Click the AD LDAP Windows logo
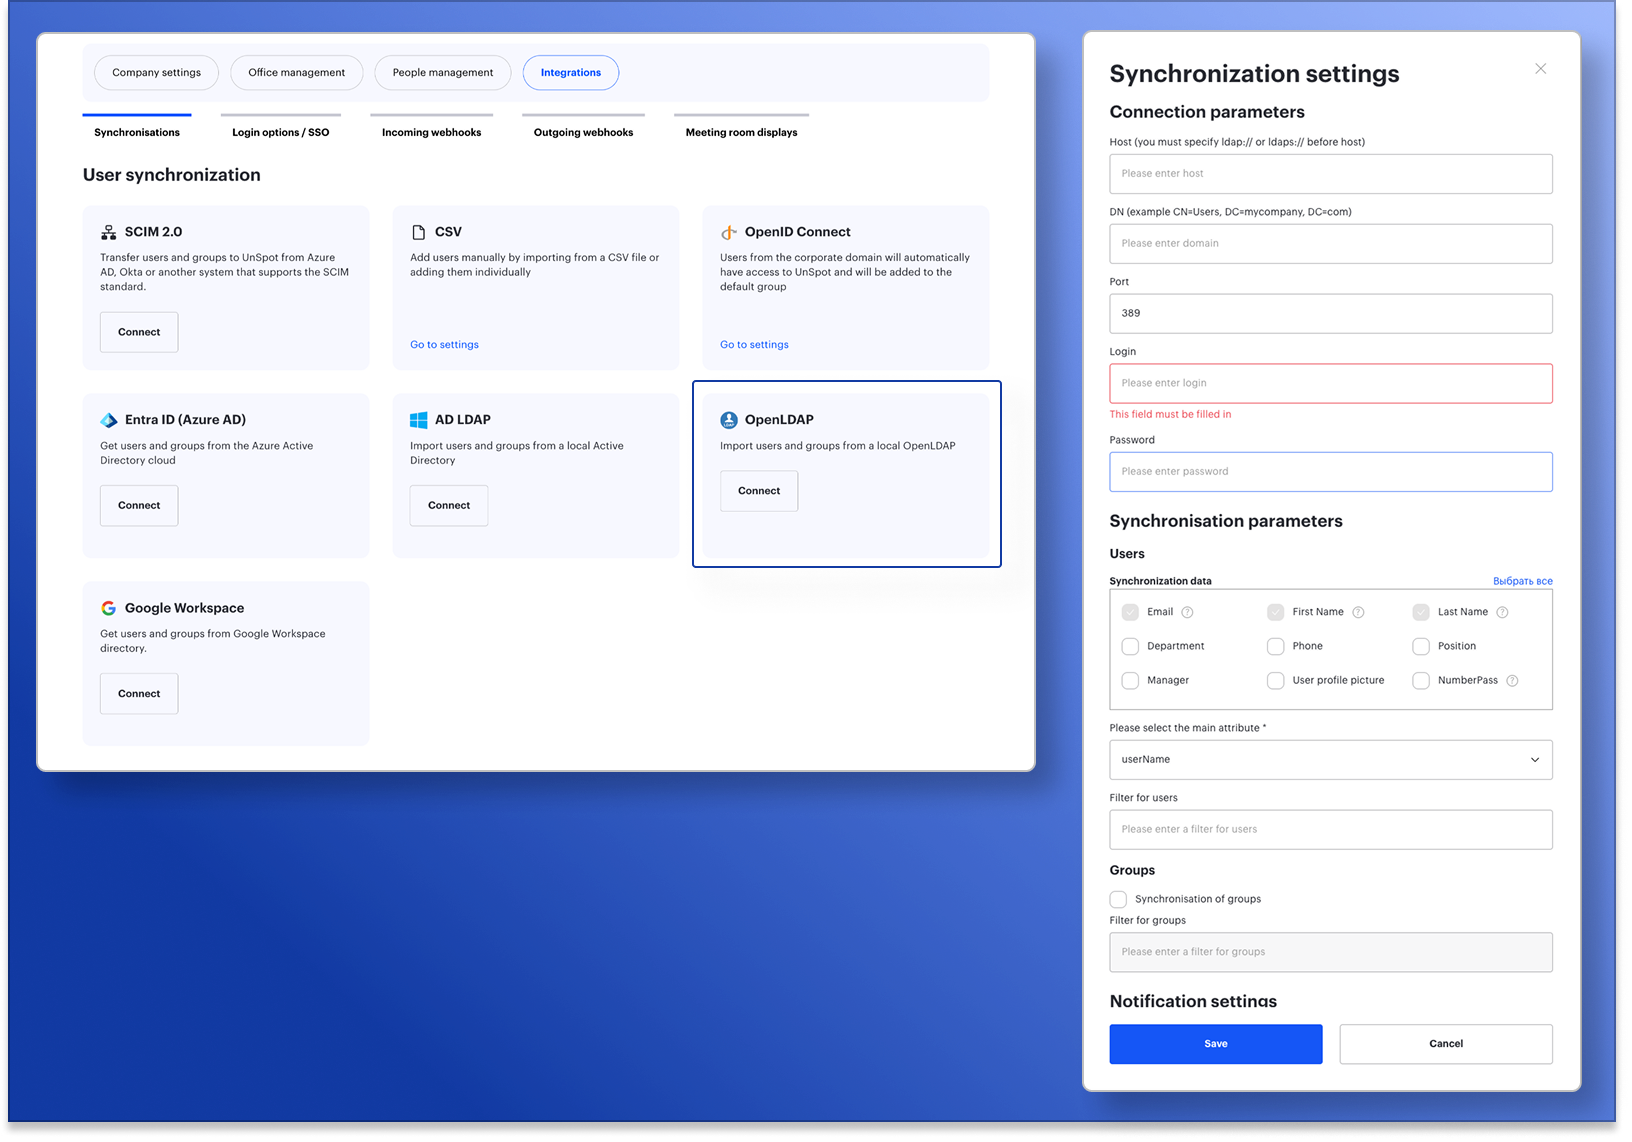The width and height of the screenshot is (1632, 1142). click(x=419, y=420)
